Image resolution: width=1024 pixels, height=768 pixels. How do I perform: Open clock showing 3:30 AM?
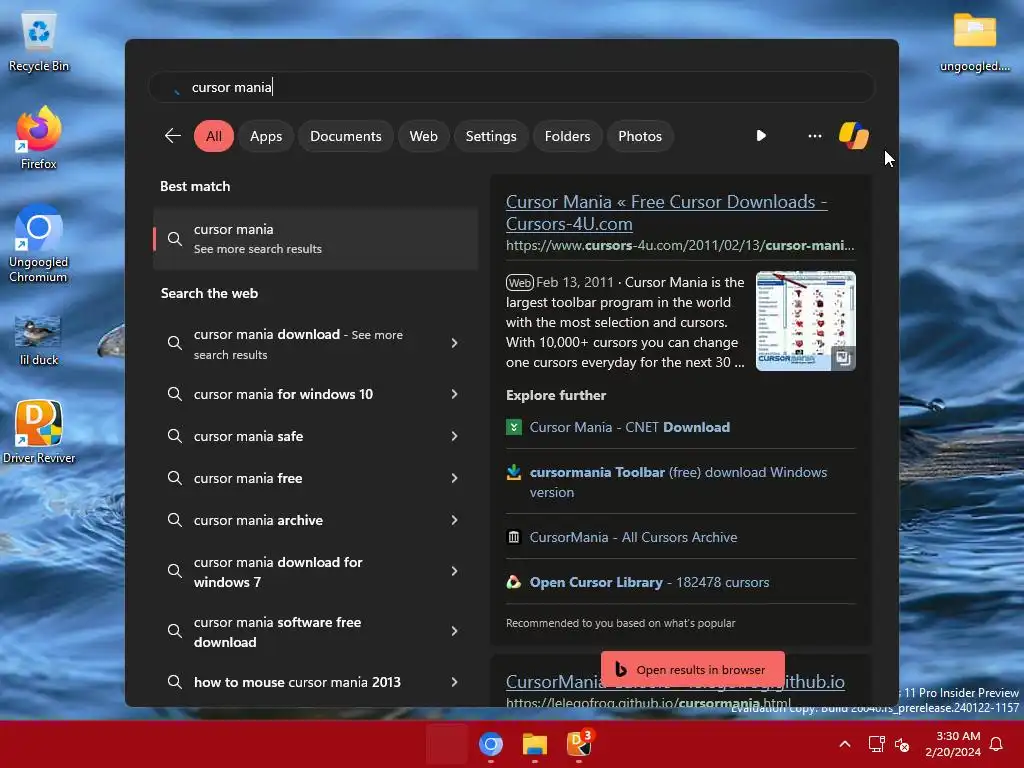pos(953,744)
